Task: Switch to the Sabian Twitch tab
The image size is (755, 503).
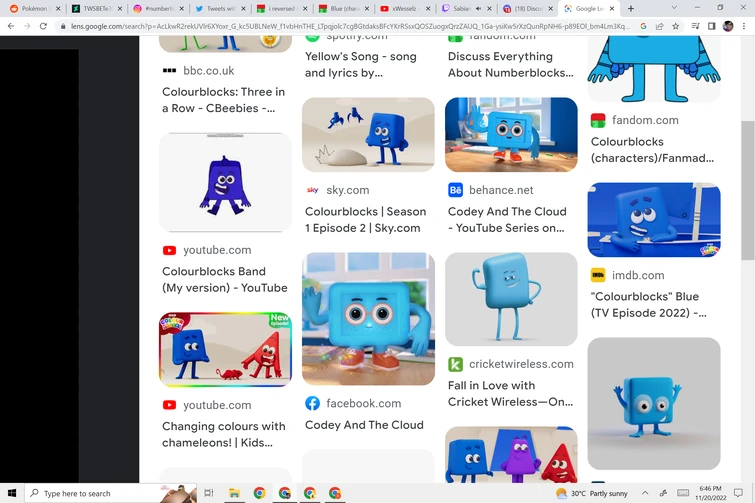Action: [466, 8]
